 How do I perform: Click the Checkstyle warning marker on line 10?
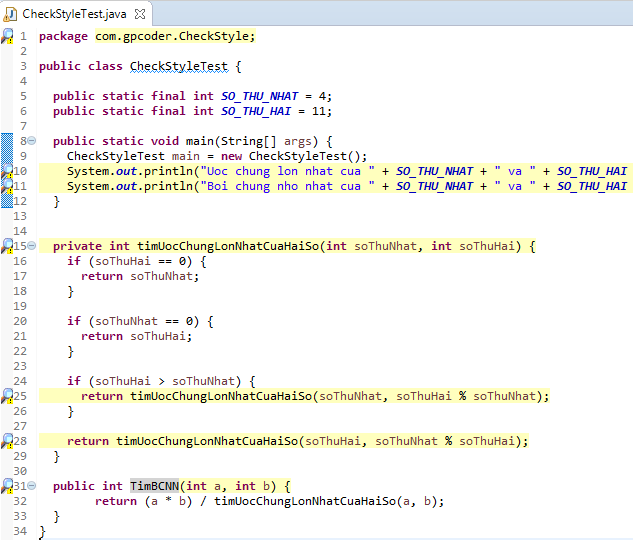pyautogui.click(x=7, y=171)
